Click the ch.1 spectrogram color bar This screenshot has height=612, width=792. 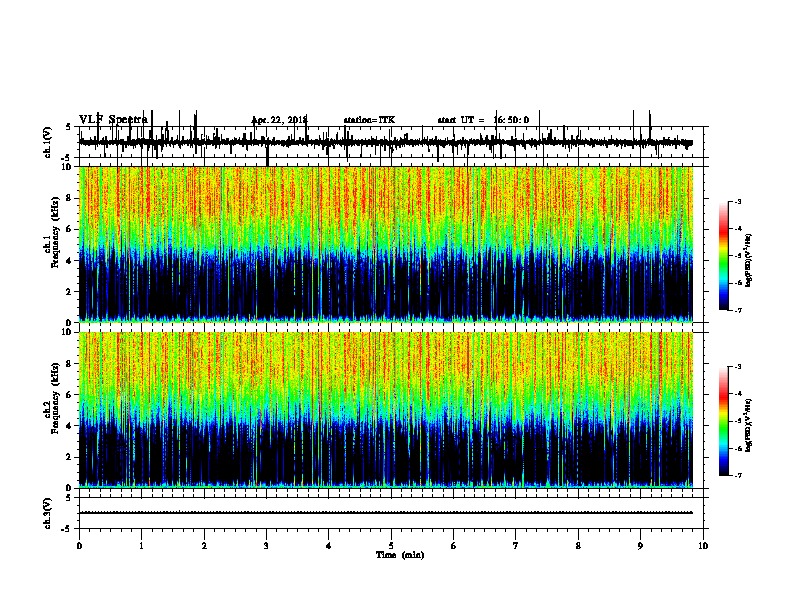[724, 256]
